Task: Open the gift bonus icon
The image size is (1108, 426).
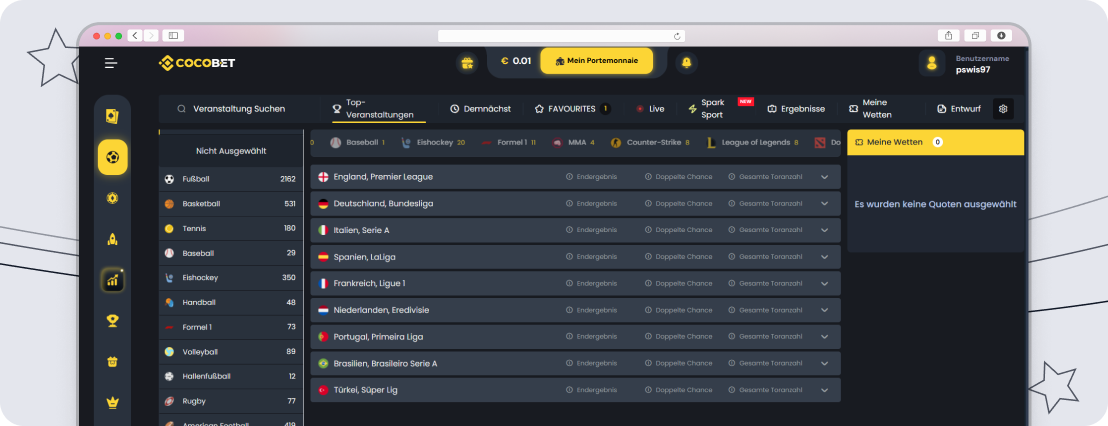Action: click(466, 63)
